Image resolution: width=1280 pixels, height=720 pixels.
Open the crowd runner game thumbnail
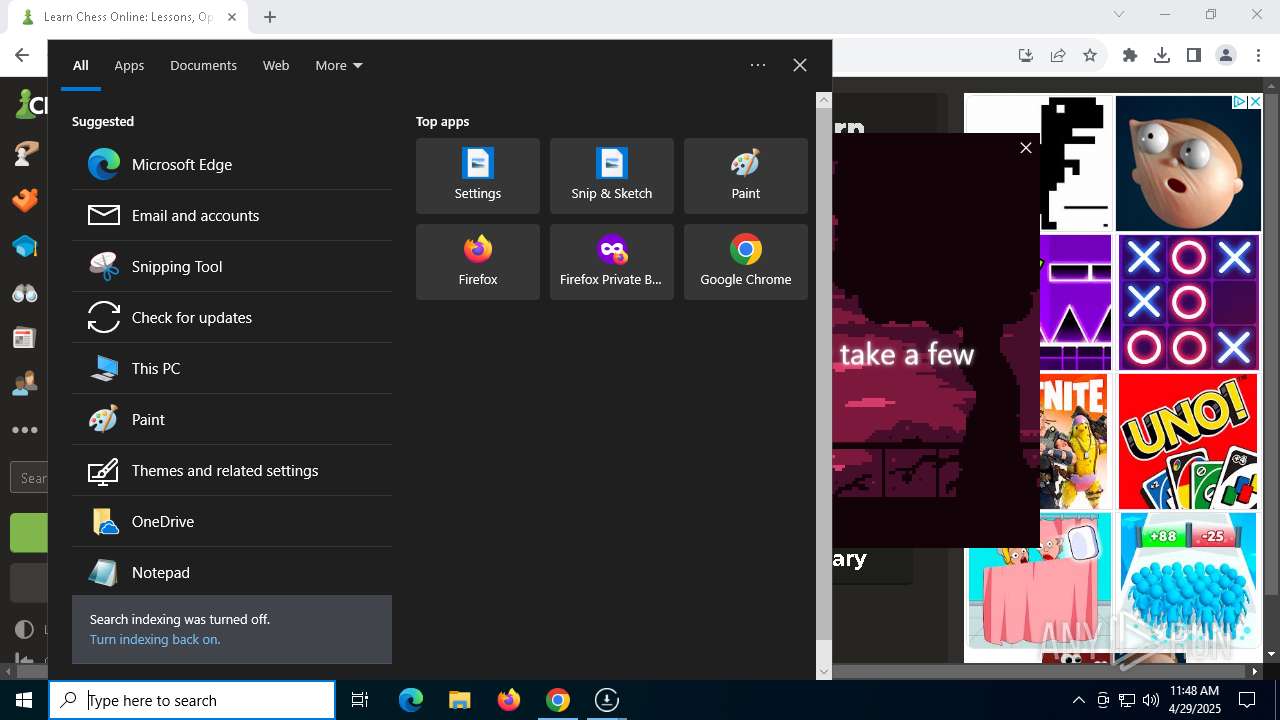click(x=1188, y=581)
